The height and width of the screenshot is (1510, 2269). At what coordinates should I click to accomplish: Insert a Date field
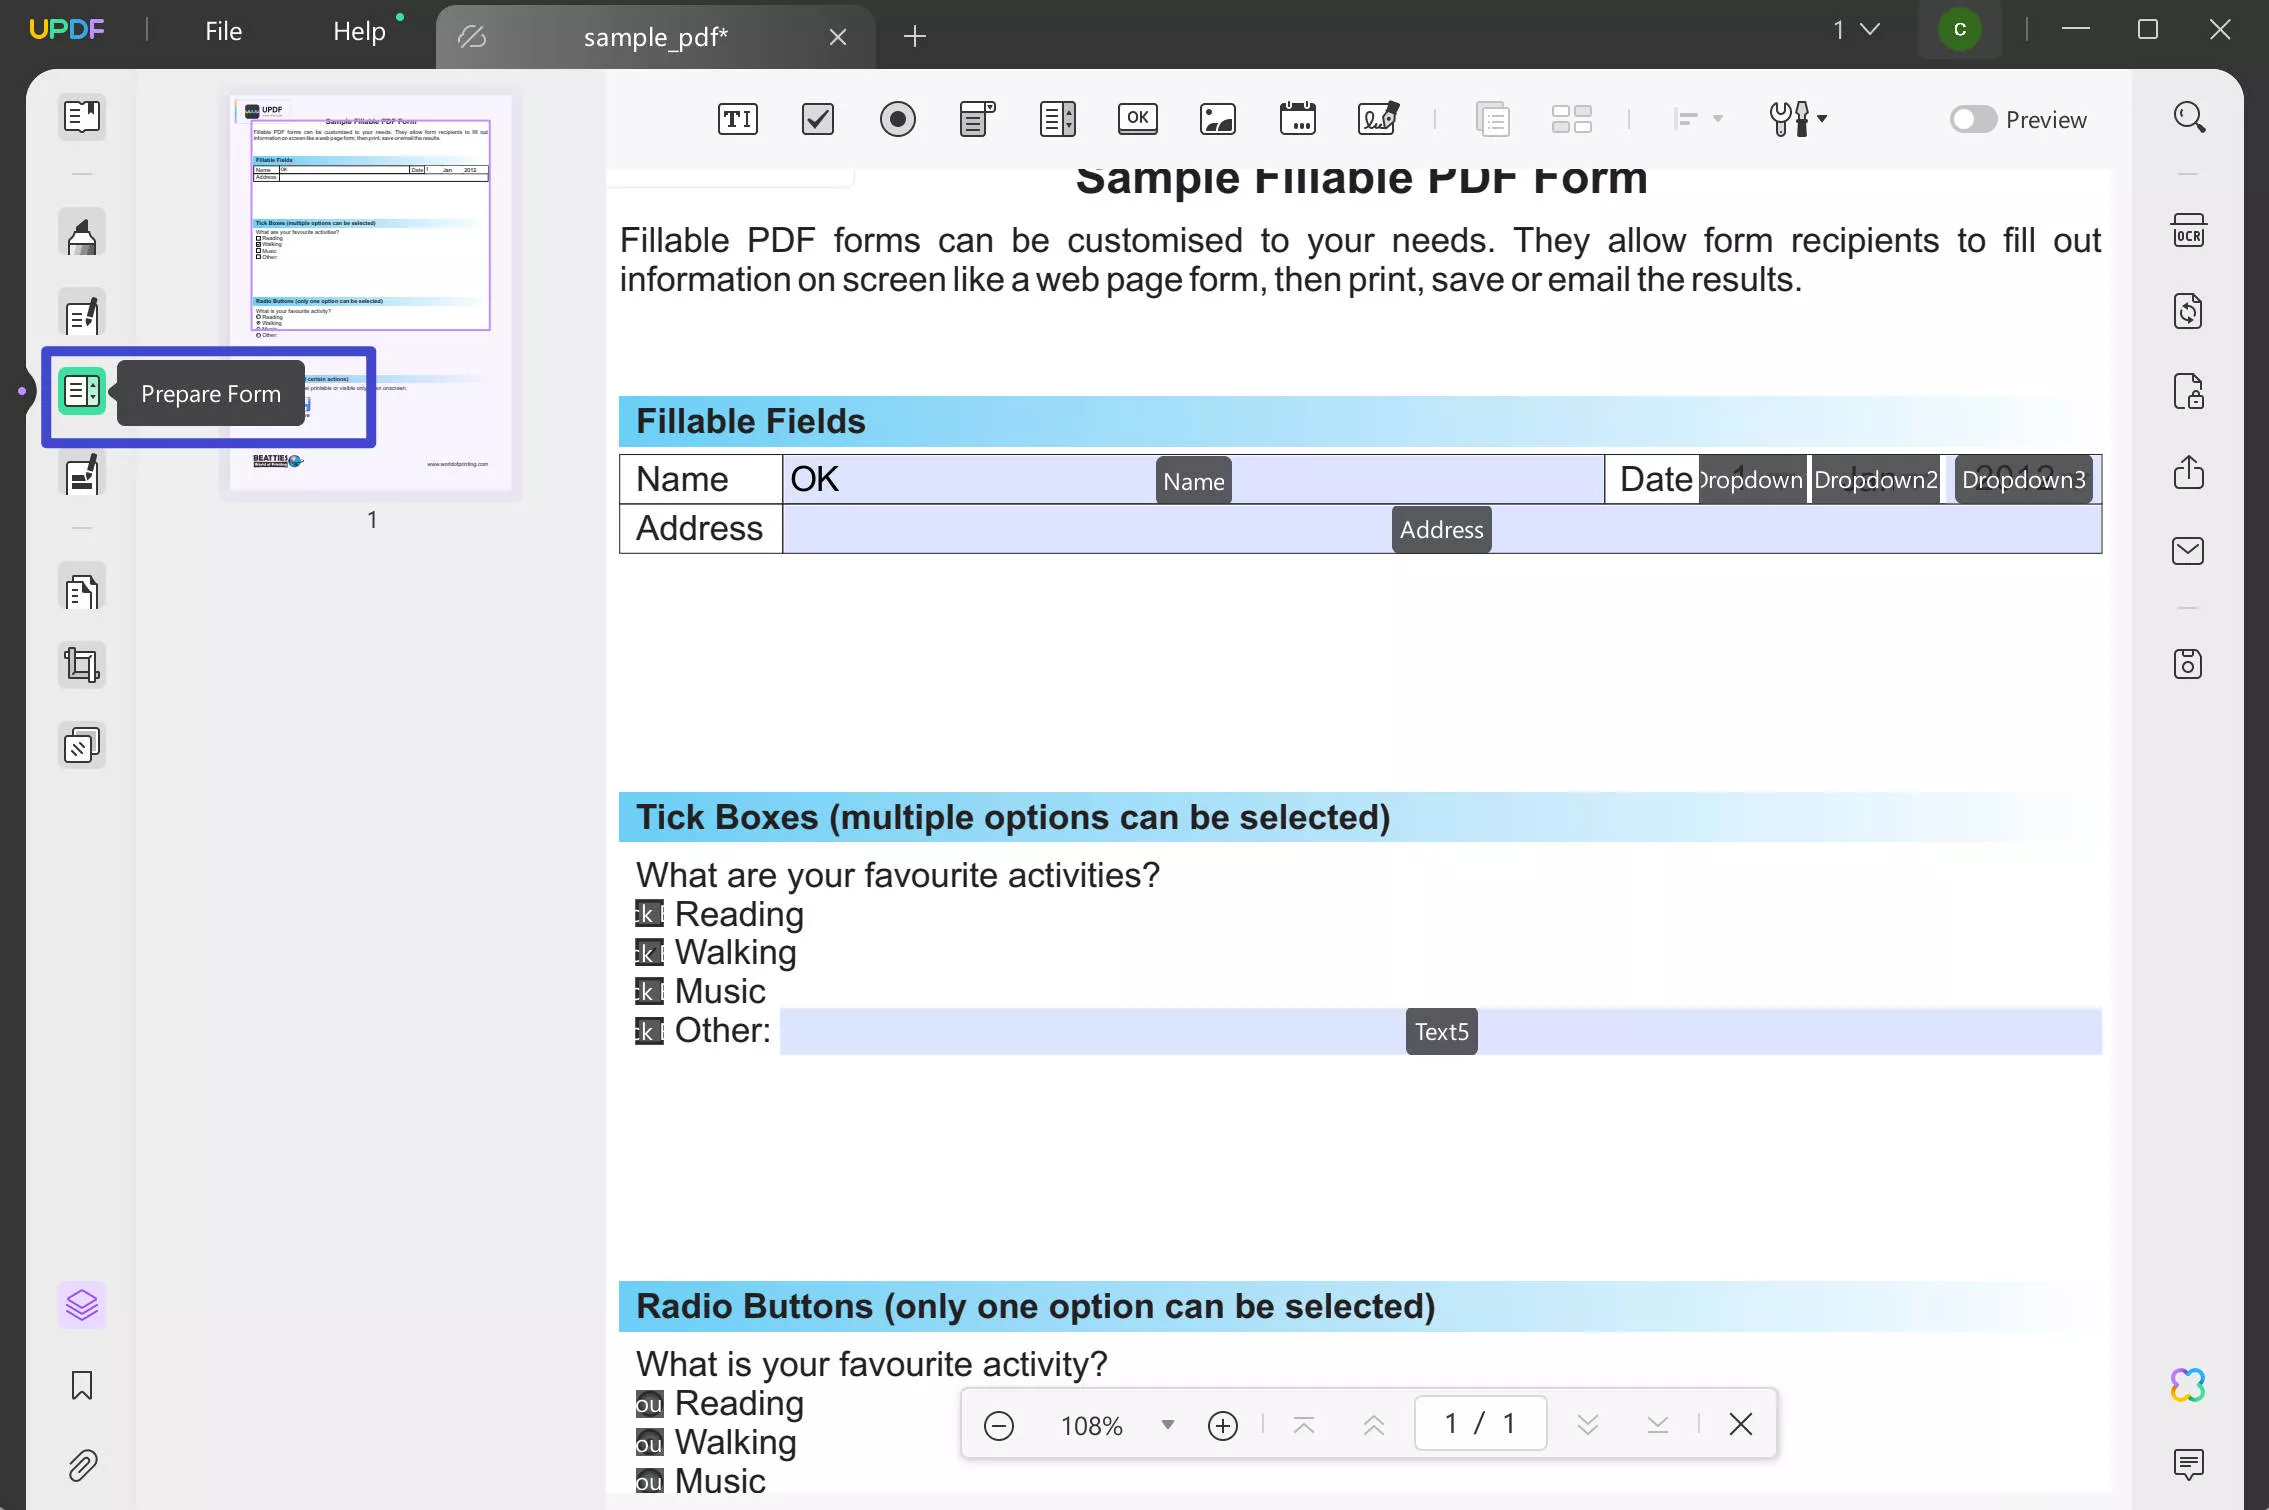click(x=1298, y=119)
